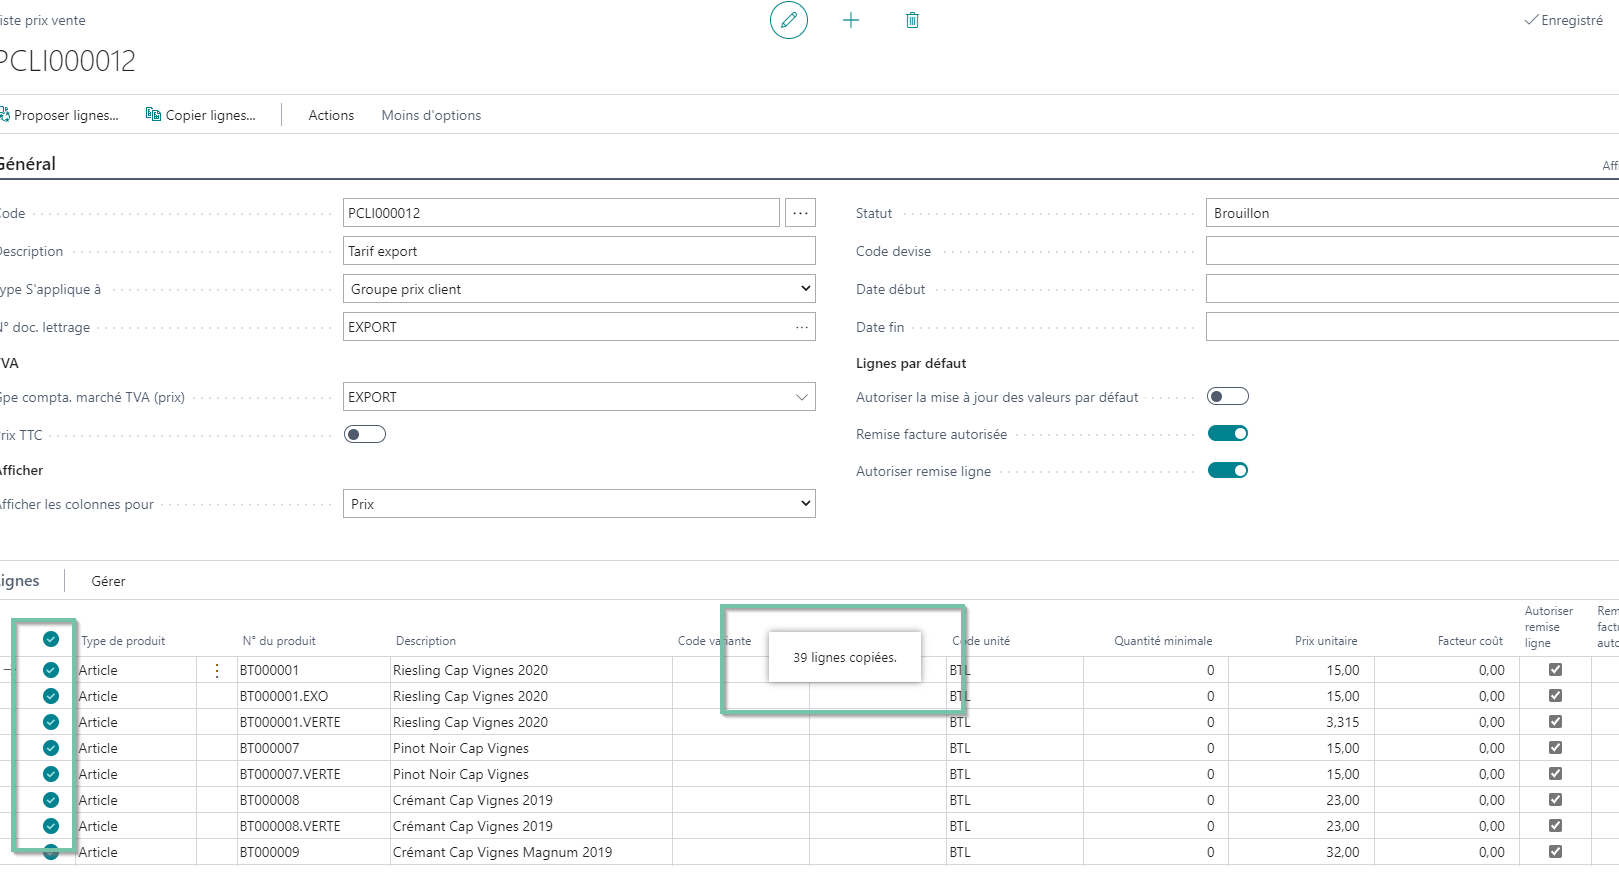This screenshot has height=887, width=1619.
Task: Deselect the BT000001.EXO row selection circle
Action: point(51,696)
